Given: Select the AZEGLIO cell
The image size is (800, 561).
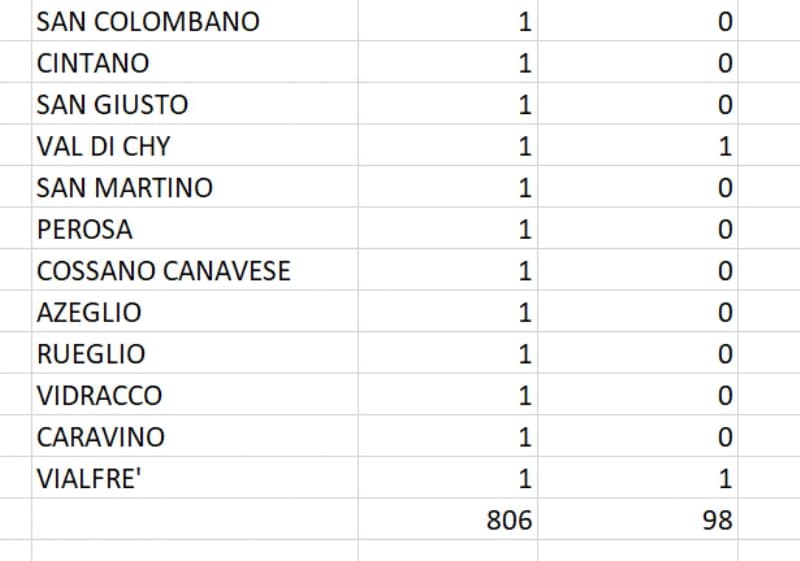Looking at the screenshot, I should (x=89, y=313).
